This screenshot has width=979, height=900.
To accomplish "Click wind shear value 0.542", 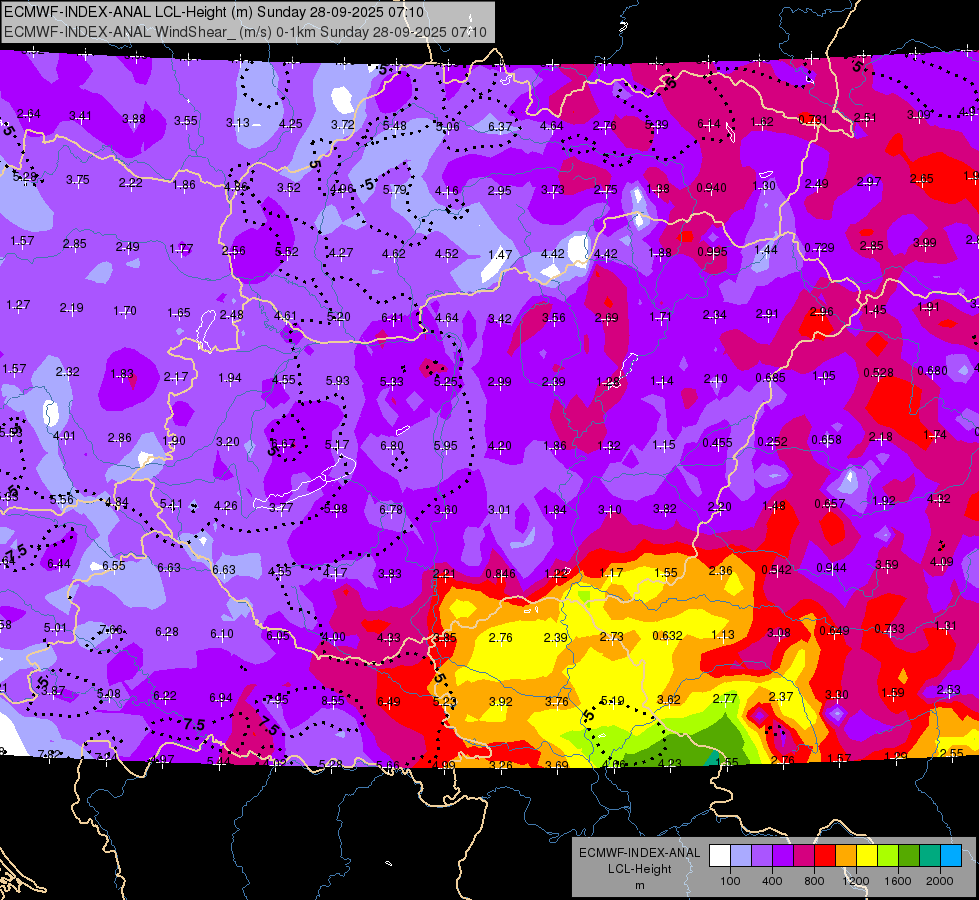I will (x=777, y=570).
